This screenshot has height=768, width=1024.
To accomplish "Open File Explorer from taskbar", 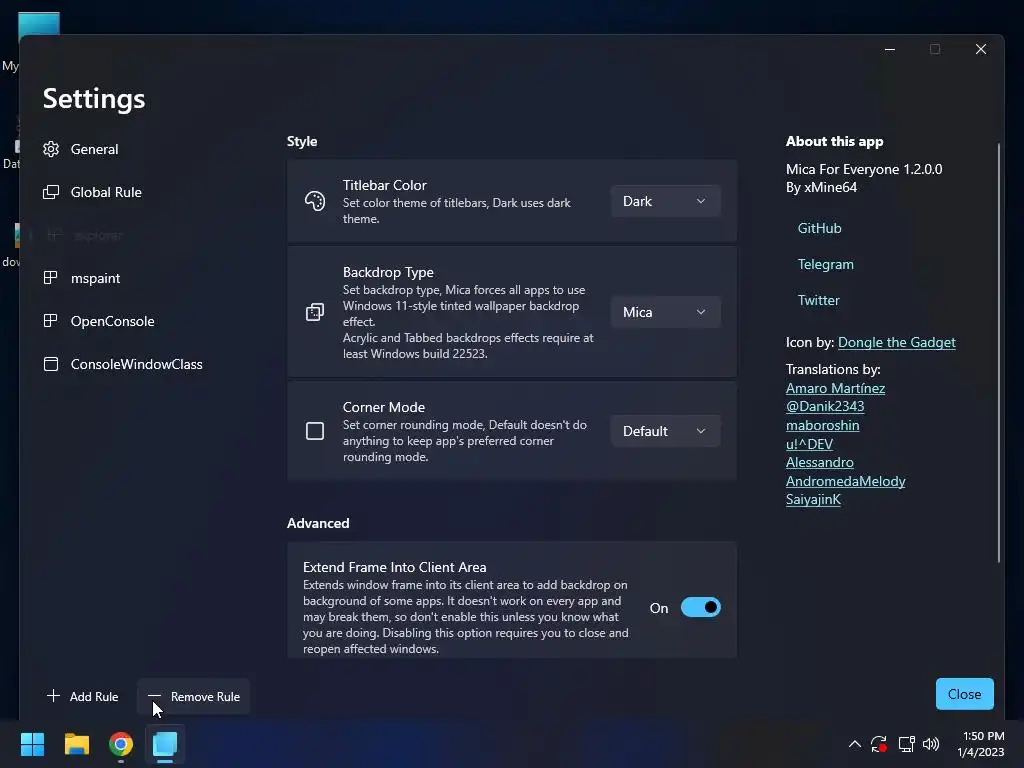I will point(76,744).
